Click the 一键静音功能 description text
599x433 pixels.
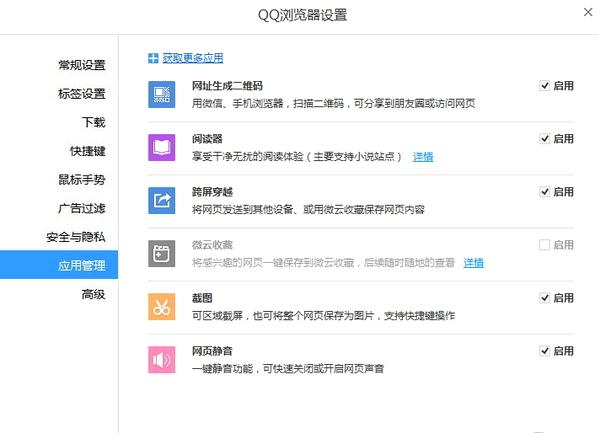pos(288,368)
